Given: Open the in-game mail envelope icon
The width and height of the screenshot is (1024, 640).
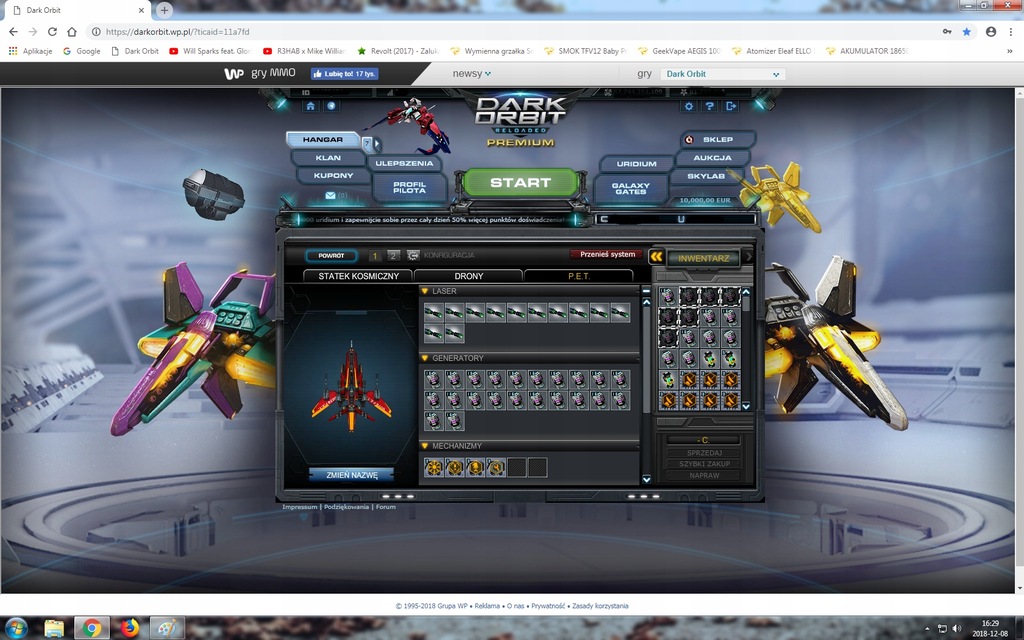Looking at the screenshot, I should [330, 195].
